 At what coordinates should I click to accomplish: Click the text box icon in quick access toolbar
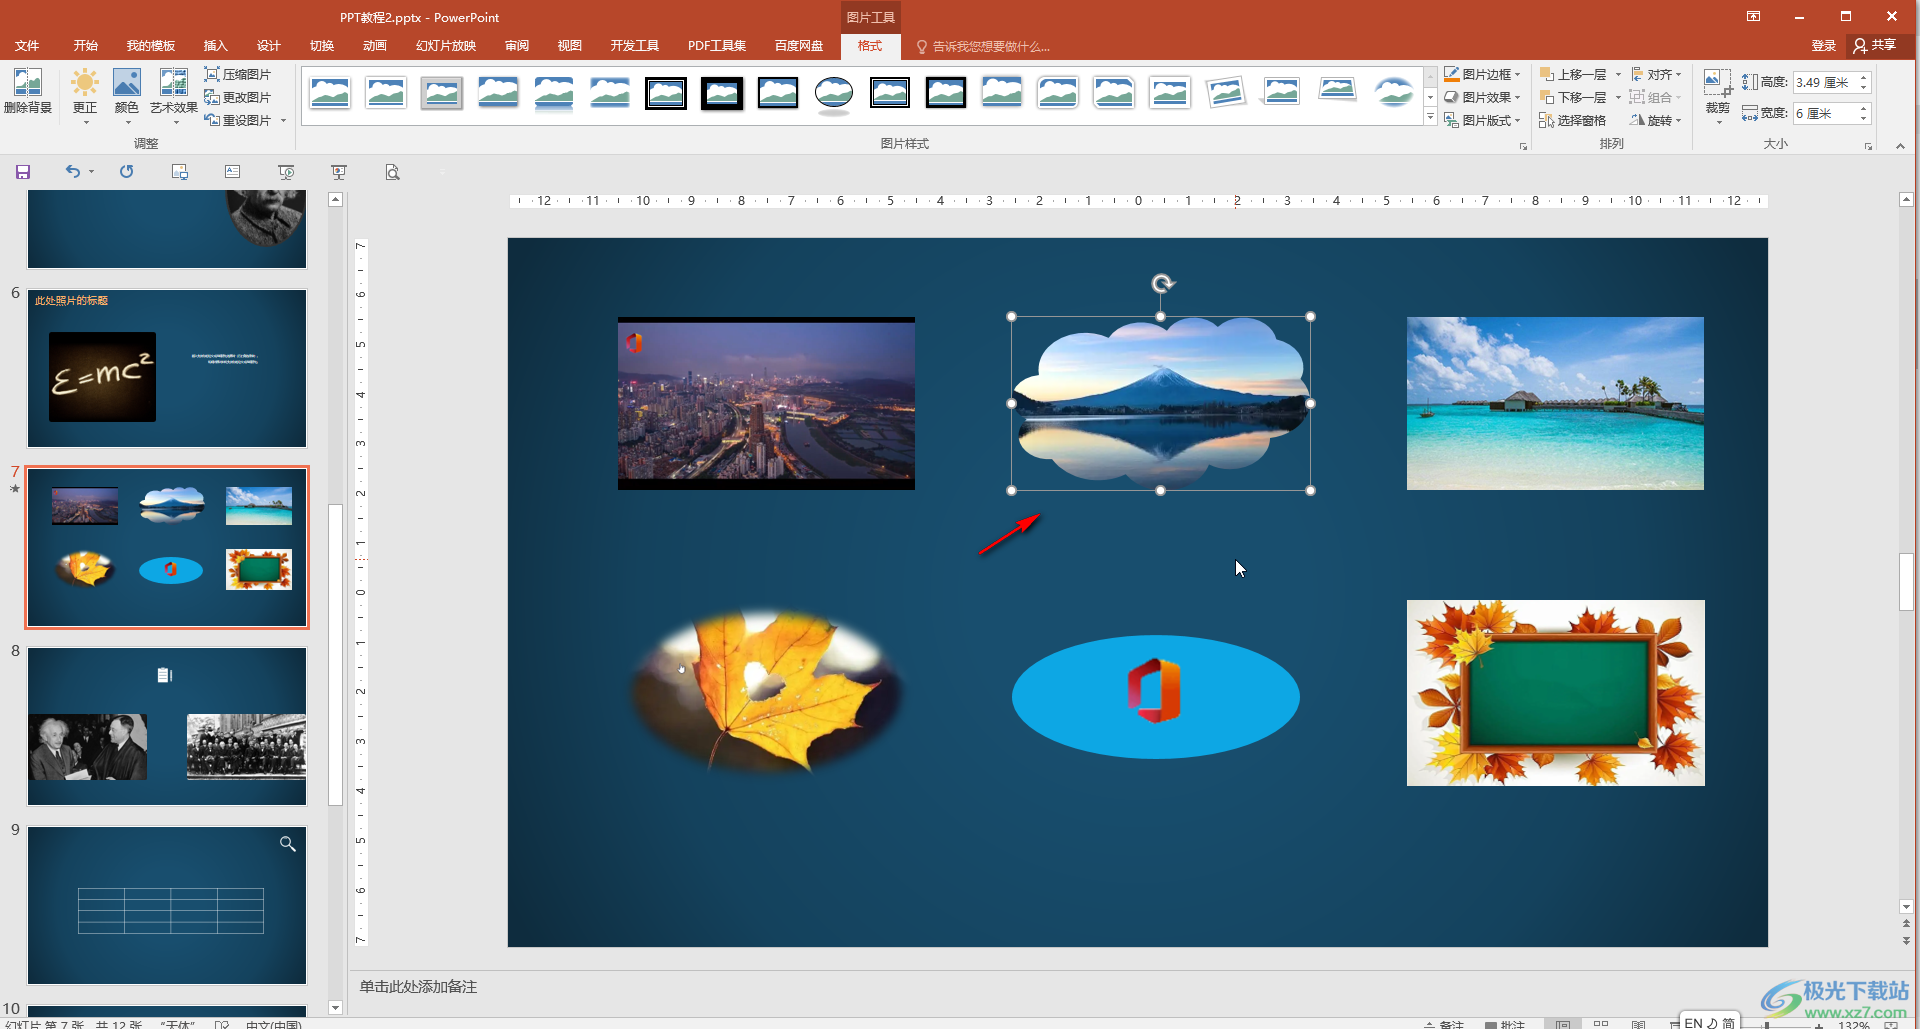coord(232,172)
